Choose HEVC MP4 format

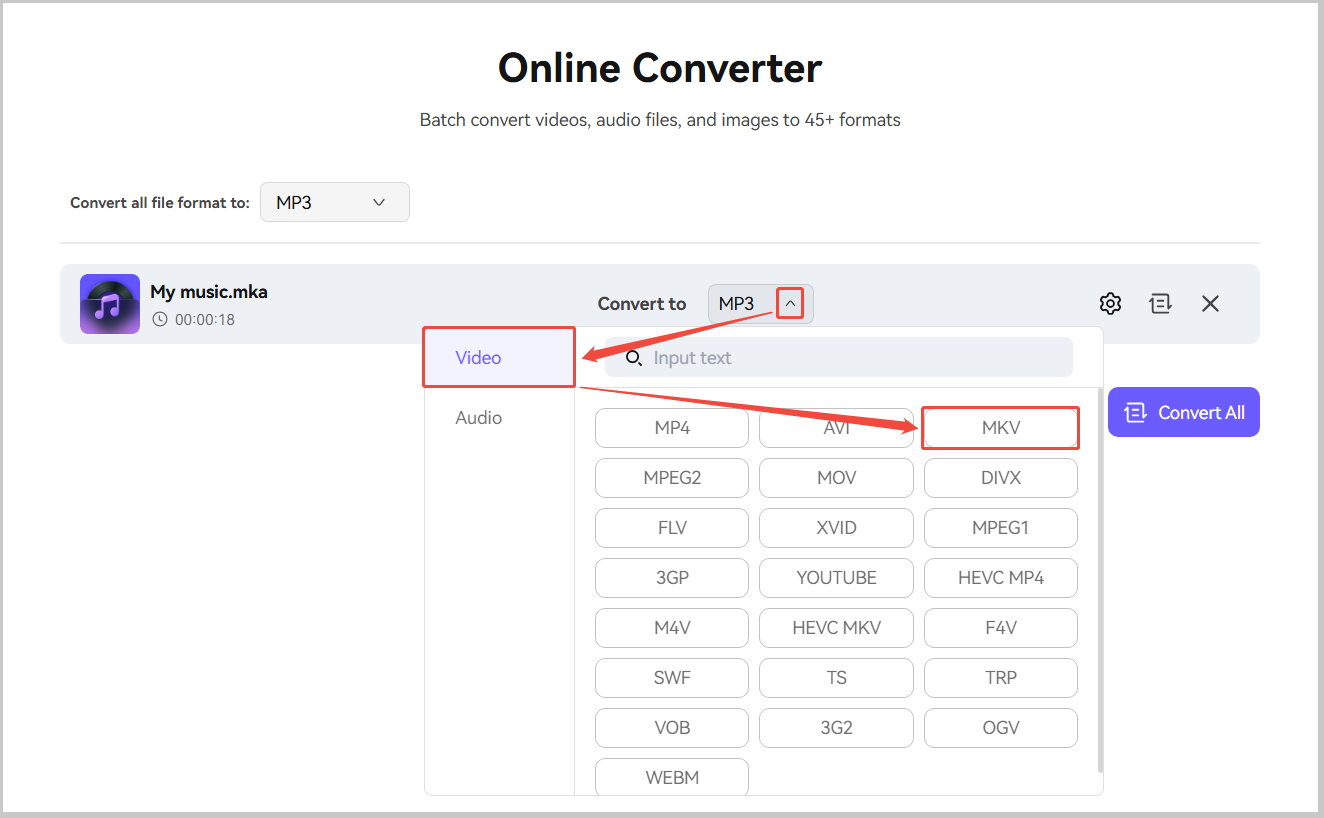pos(1001,578)
